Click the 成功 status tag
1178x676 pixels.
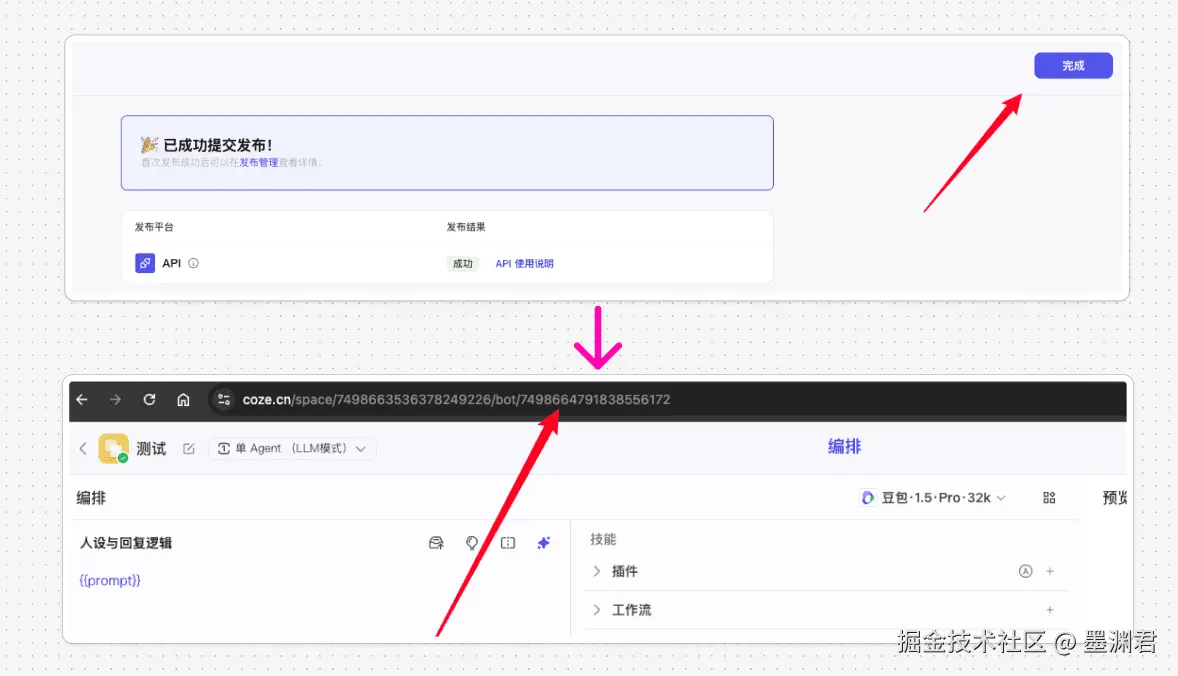pyautogui.click(x=463, y=264)
